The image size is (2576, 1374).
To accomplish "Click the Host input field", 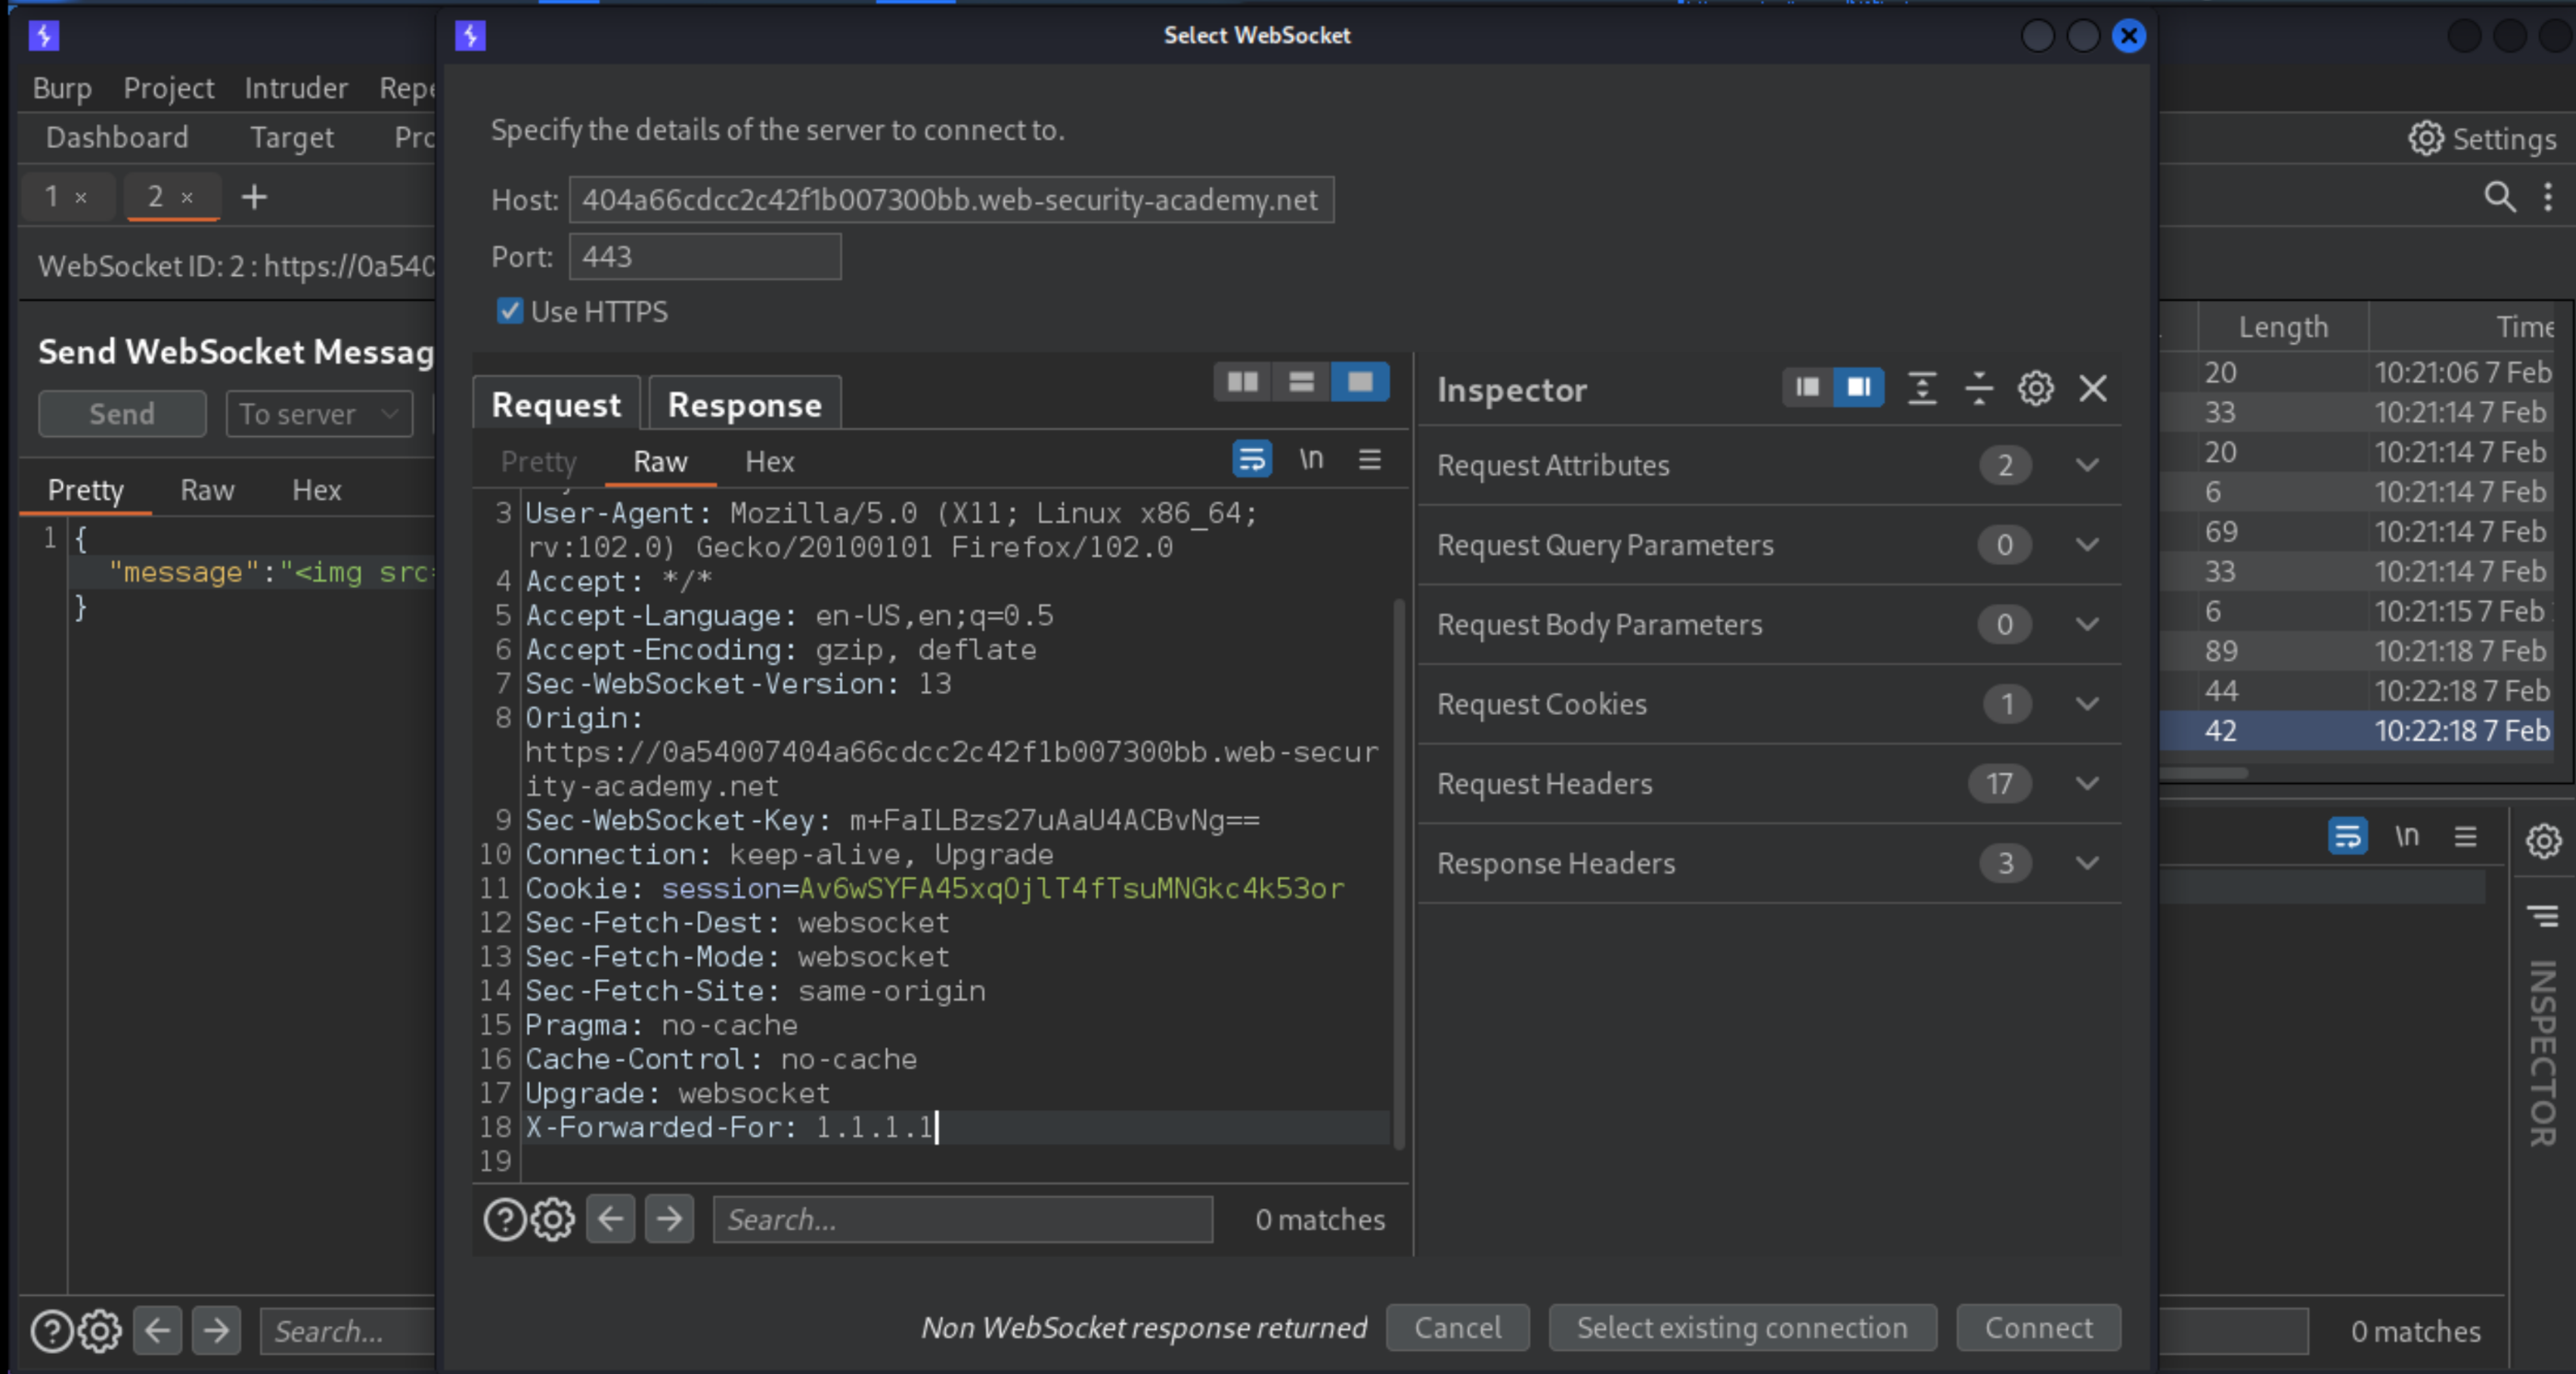I will [x=951, y=200].
